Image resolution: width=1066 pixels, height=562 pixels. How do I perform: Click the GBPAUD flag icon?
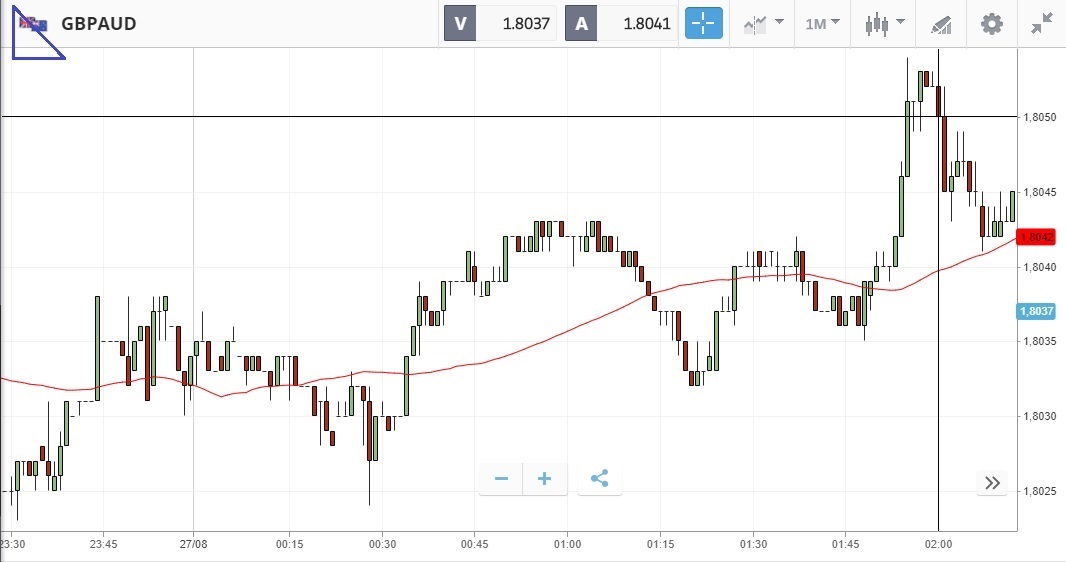point(34,24)
